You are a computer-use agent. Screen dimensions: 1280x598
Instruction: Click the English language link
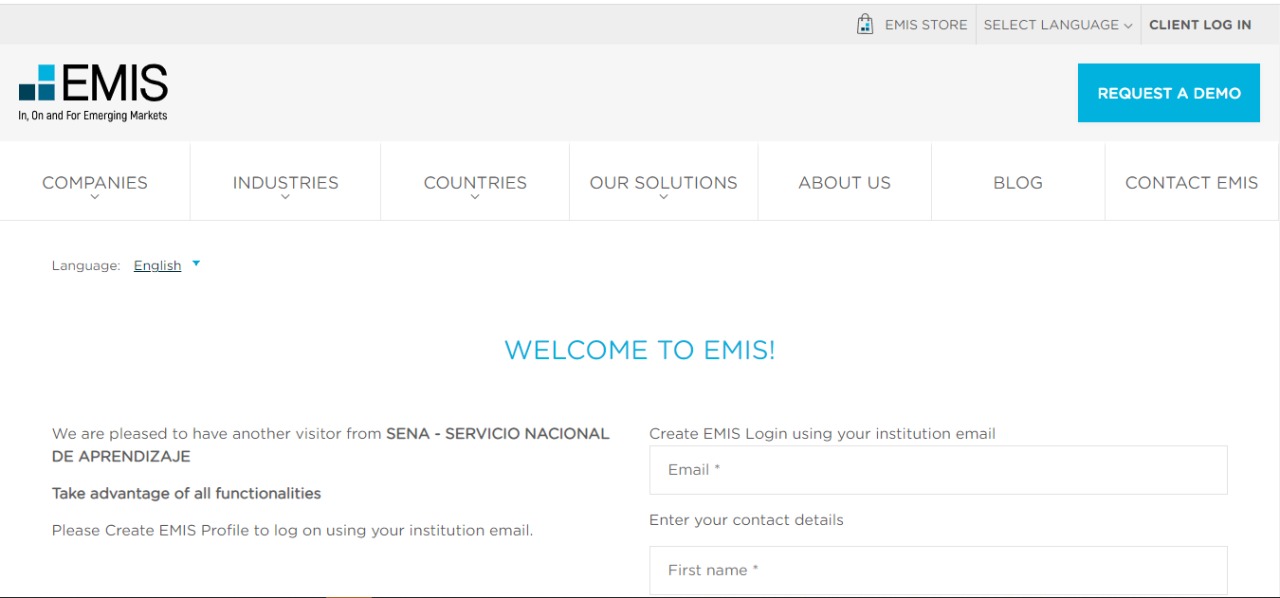[158, 265]
